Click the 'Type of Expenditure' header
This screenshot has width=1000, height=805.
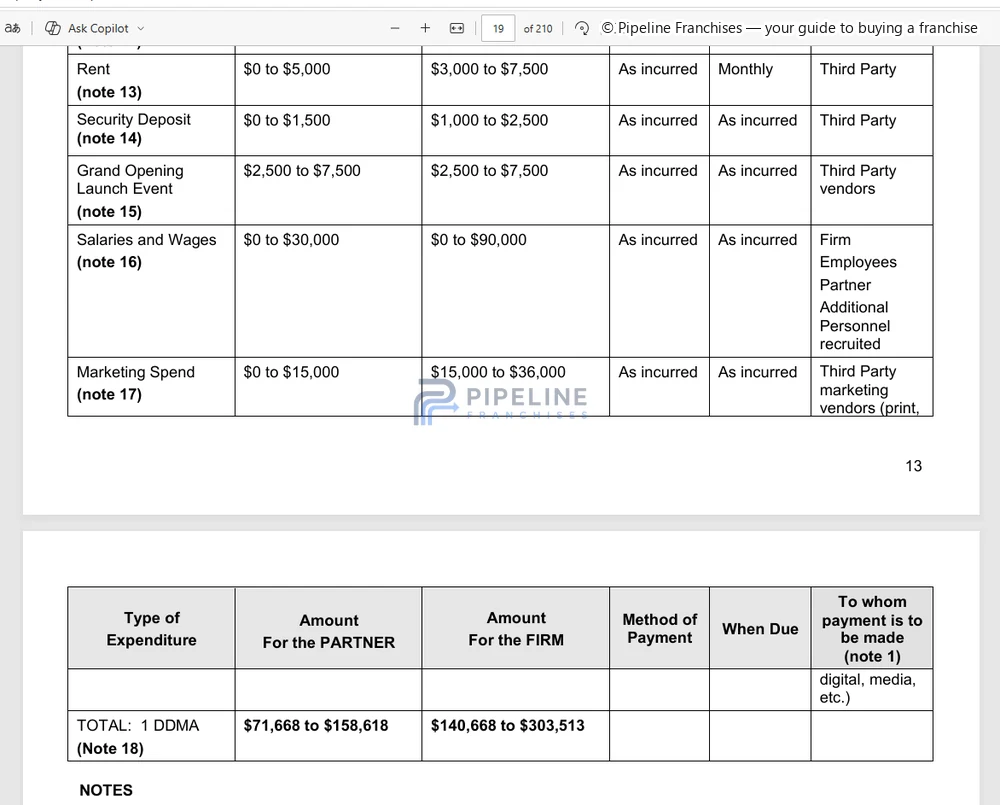(151, 629)
